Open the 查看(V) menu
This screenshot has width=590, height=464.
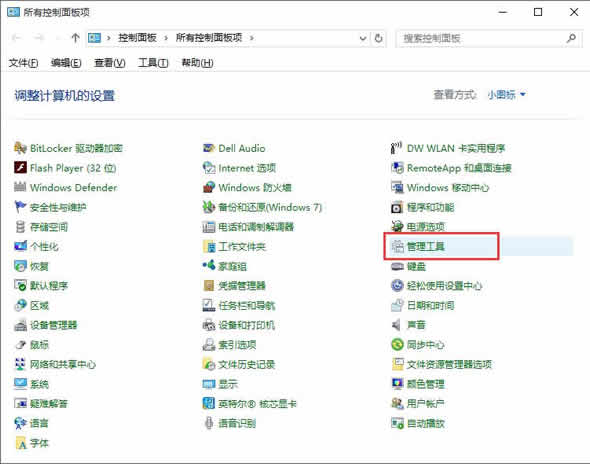click(x=110, y=62)
